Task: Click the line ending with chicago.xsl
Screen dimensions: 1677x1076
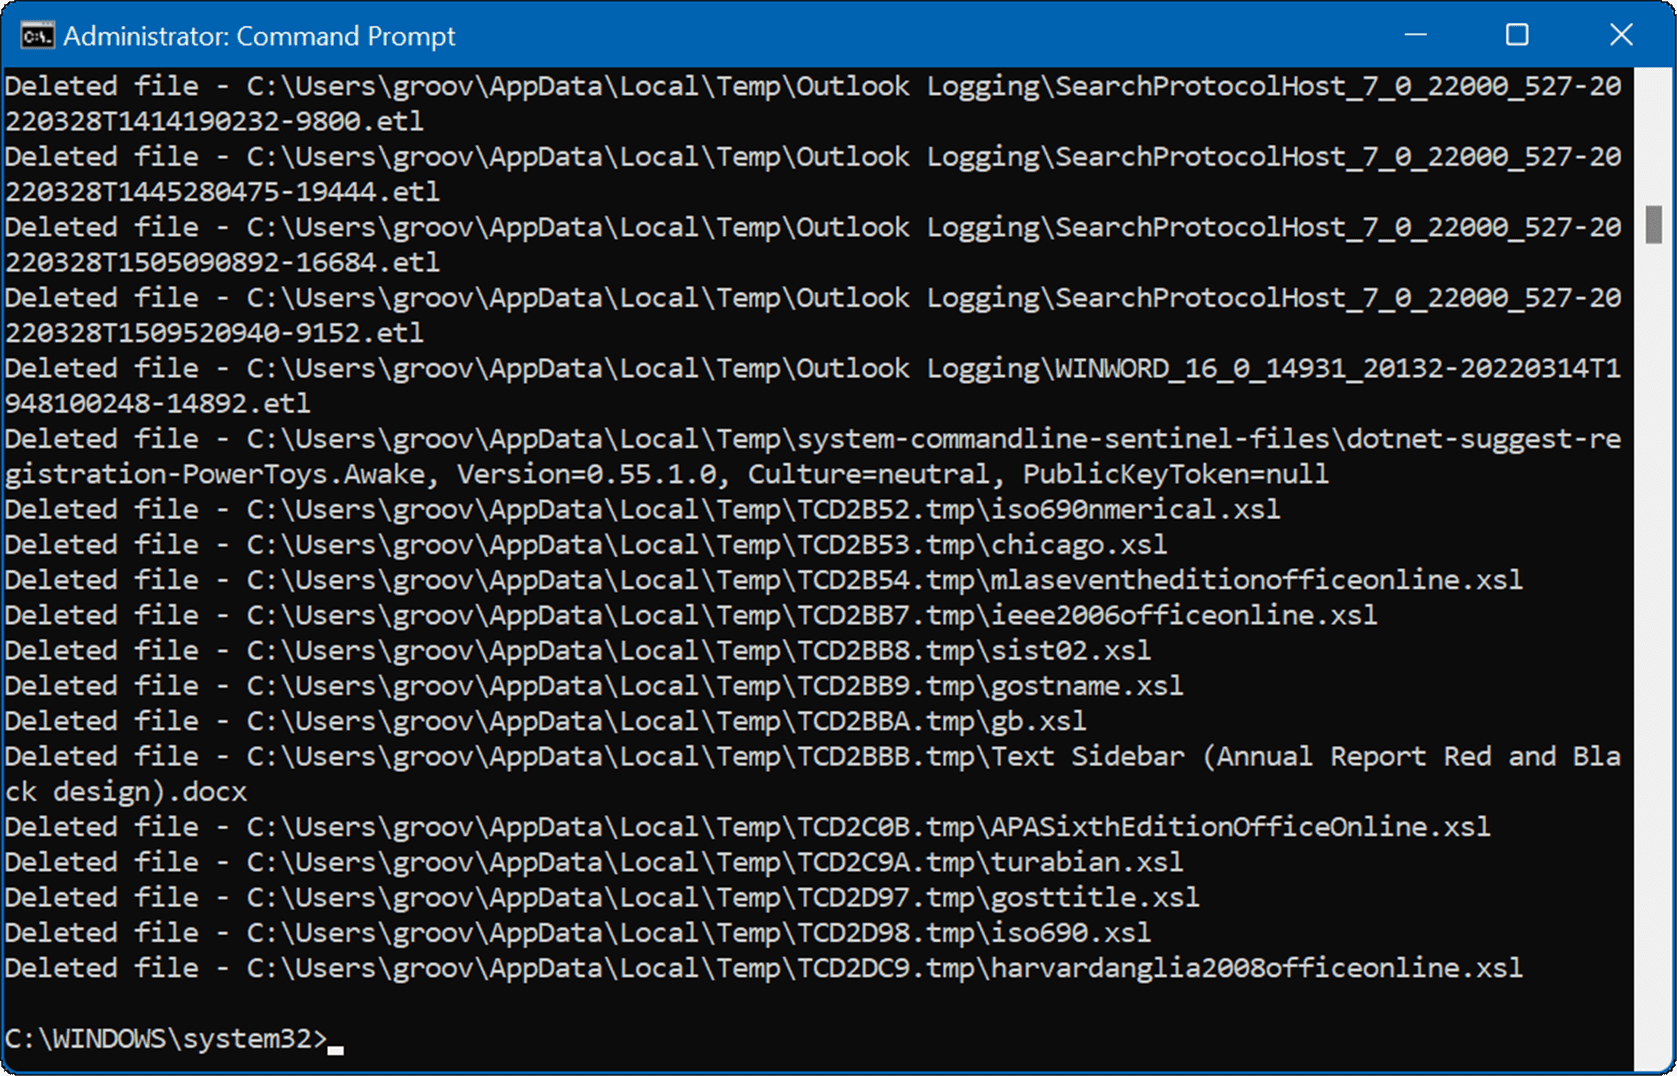Action: (586, 545)
